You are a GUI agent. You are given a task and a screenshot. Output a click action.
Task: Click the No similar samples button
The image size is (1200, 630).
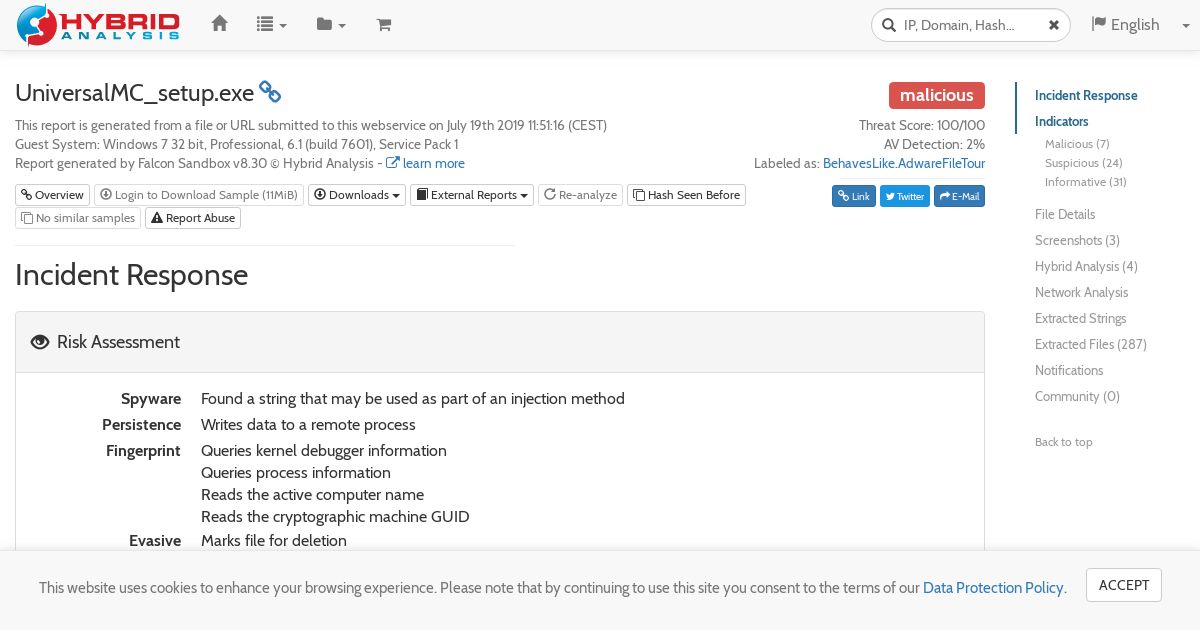78,218
